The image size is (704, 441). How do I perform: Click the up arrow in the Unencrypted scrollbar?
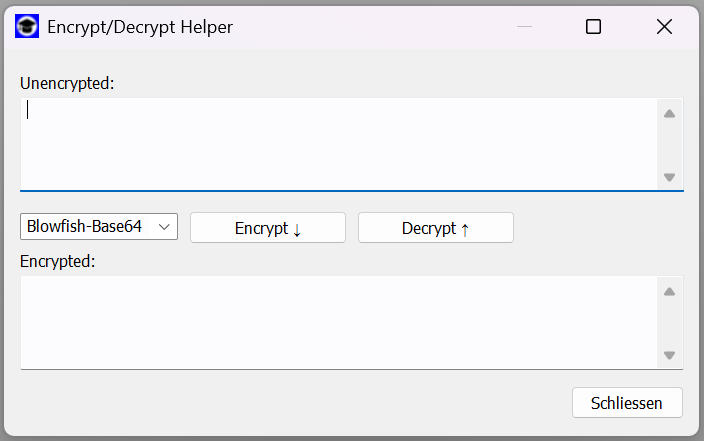click(x=669, y=114)
